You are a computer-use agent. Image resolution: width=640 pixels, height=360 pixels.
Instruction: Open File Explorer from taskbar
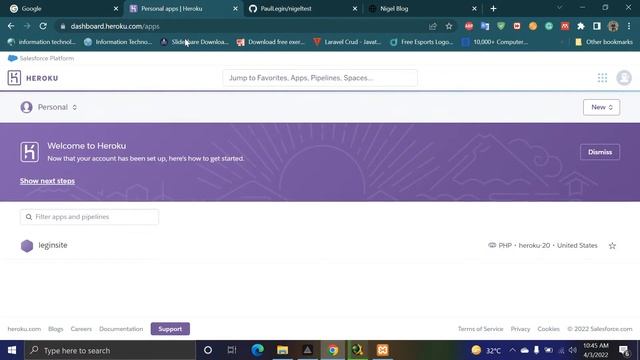282,350
